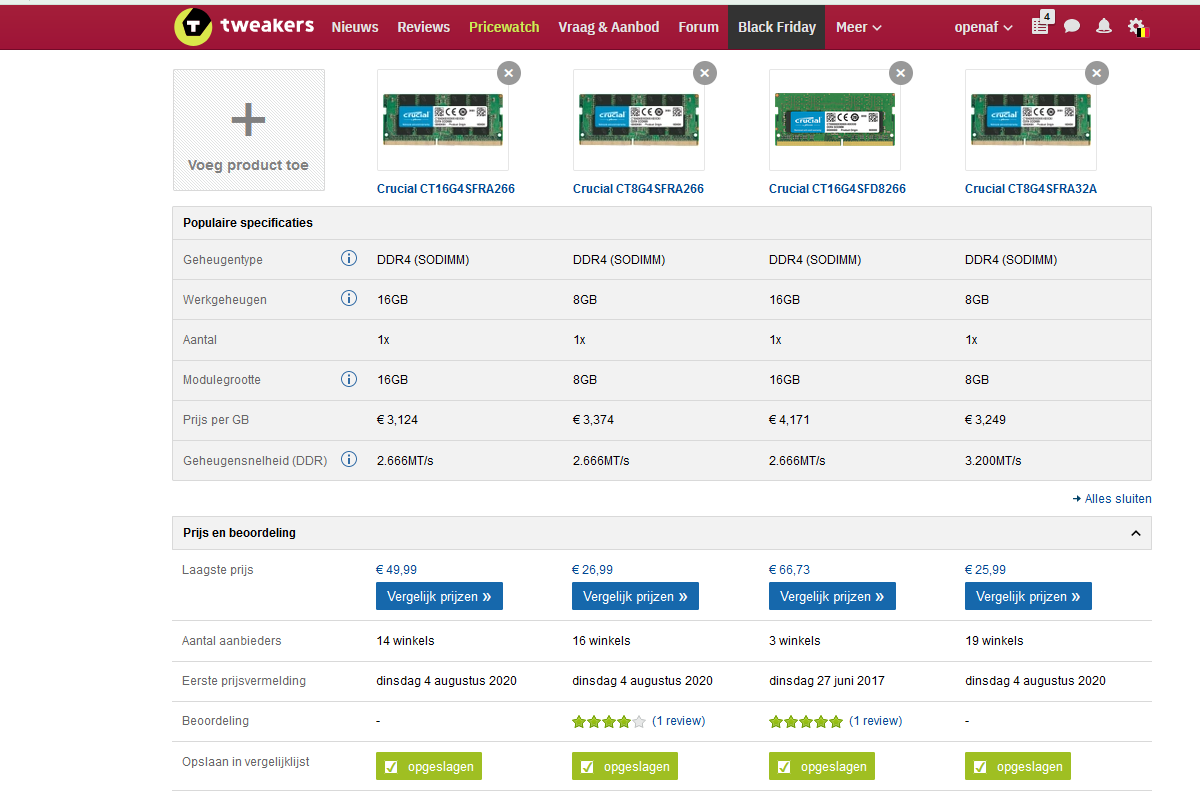Click the plus tile Voeg product toe
The image size is (1200, 797).
249,130
